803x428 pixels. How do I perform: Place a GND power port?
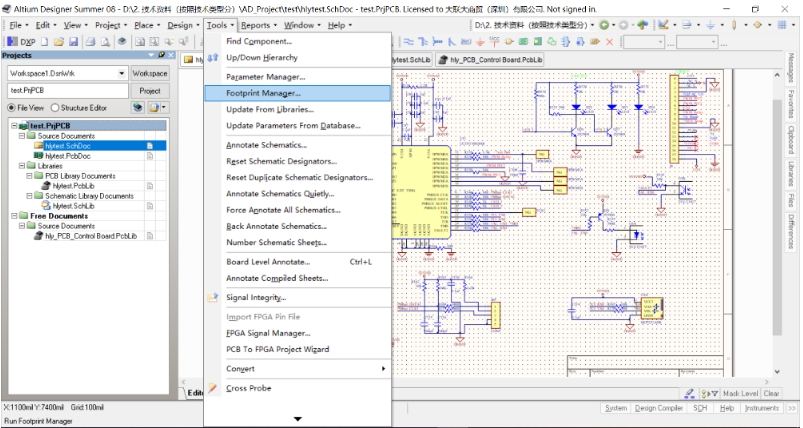click(480, 42)
